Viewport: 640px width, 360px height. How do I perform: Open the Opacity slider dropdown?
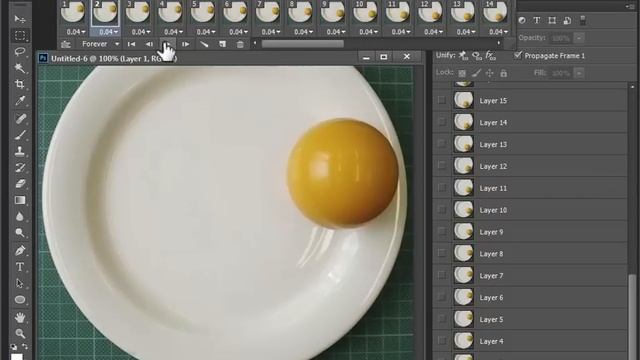[x=579, y=38]
